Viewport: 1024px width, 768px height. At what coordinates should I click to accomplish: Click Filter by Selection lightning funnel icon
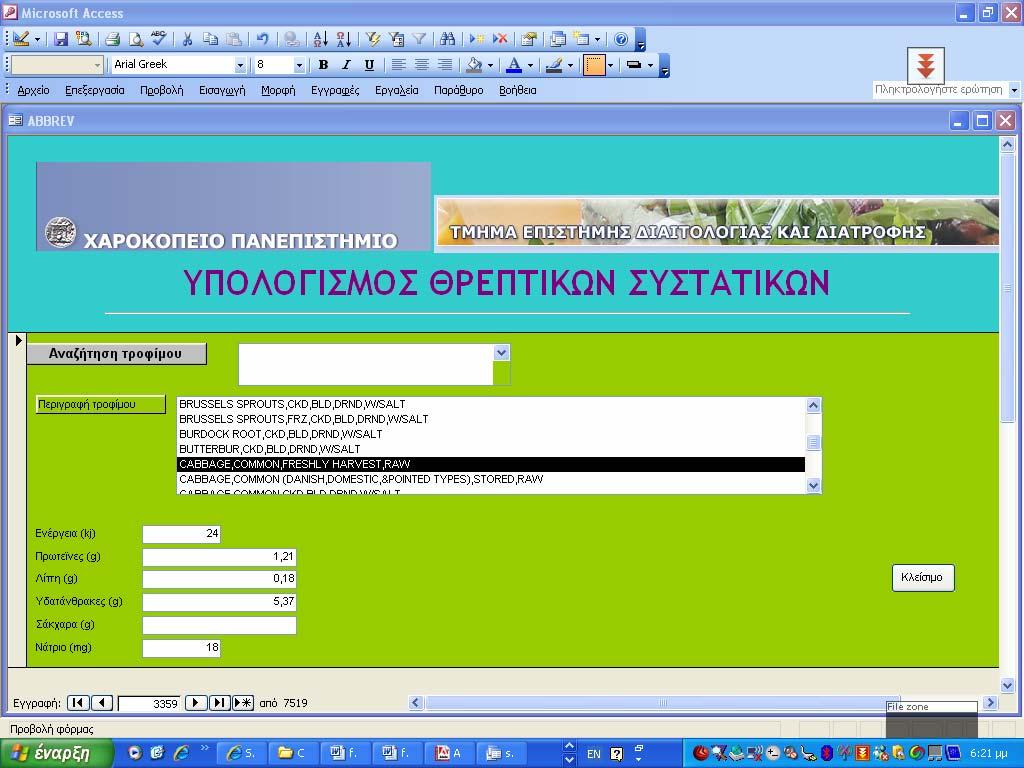(373, 40)
